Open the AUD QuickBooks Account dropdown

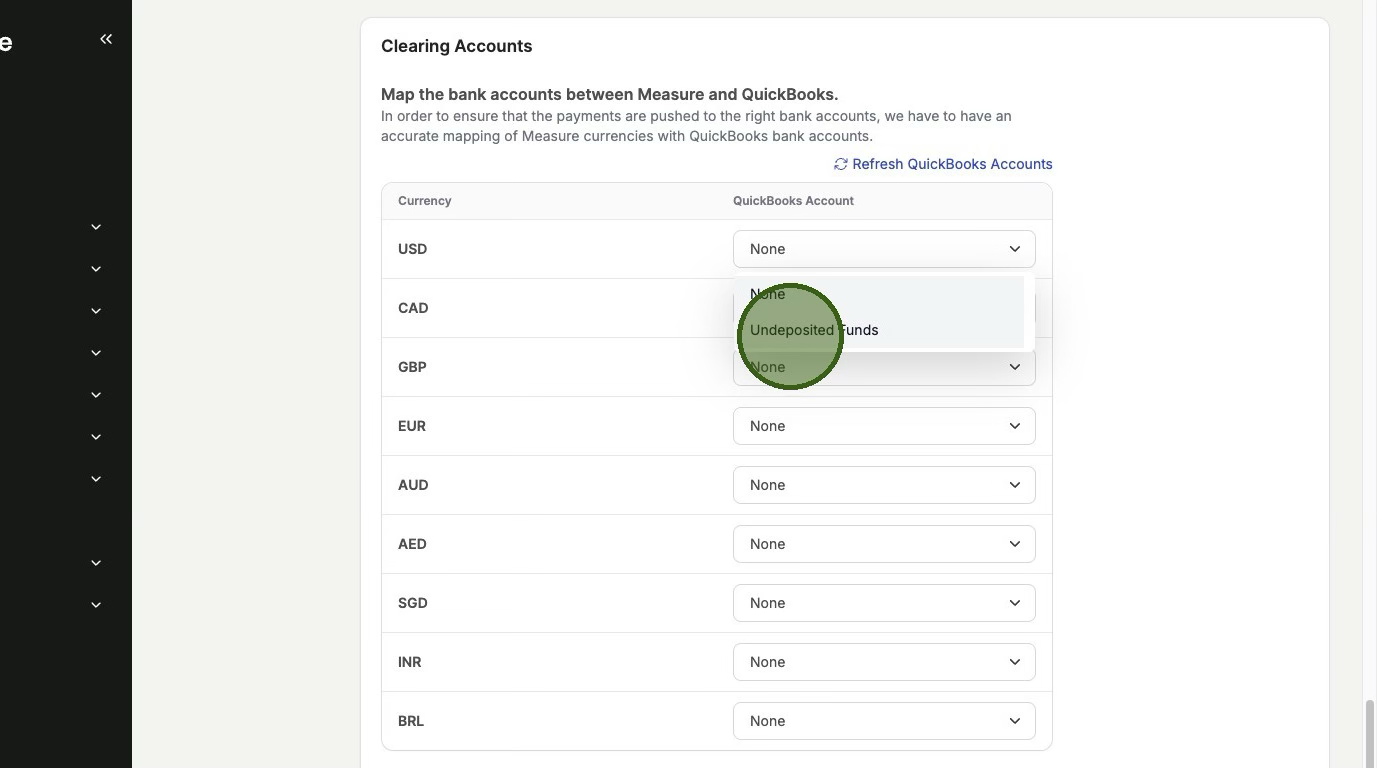pos(883,485)
